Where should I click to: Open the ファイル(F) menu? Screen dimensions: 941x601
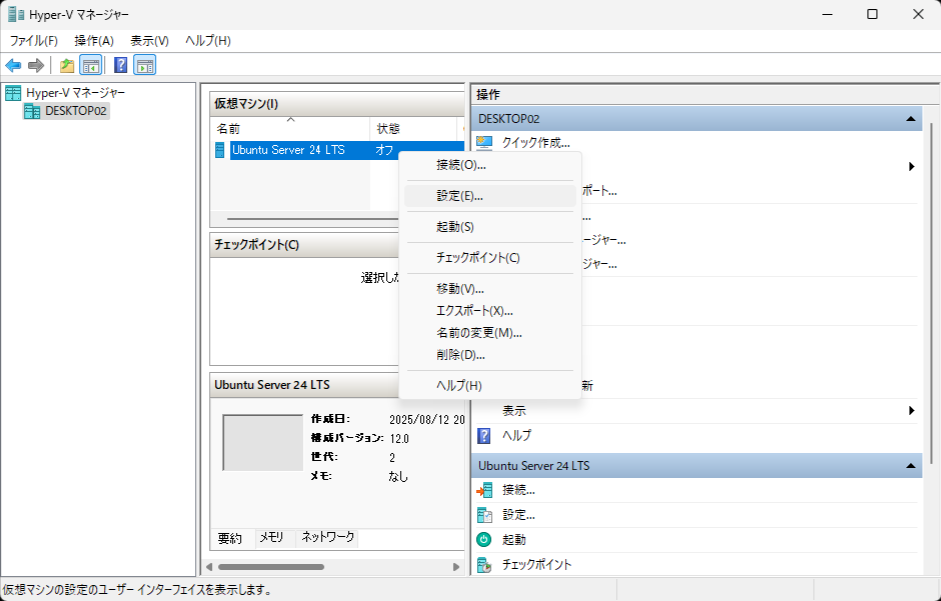click(x=34, y=41)
